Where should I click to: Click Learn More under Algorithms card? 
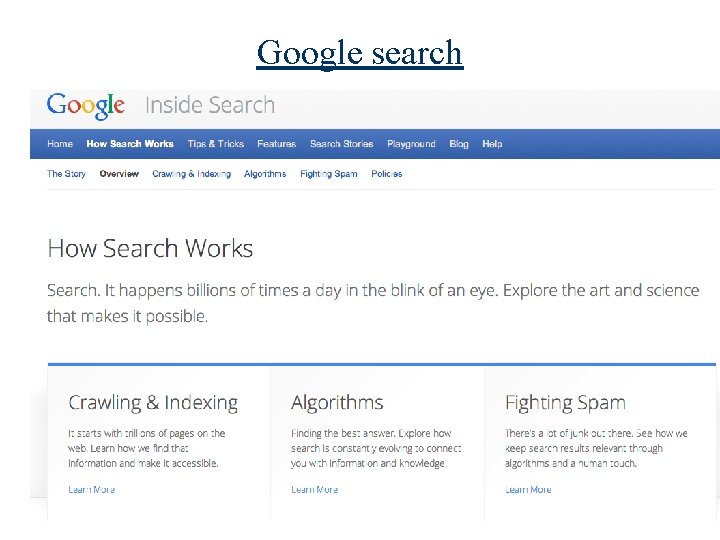tap(314, 490)
